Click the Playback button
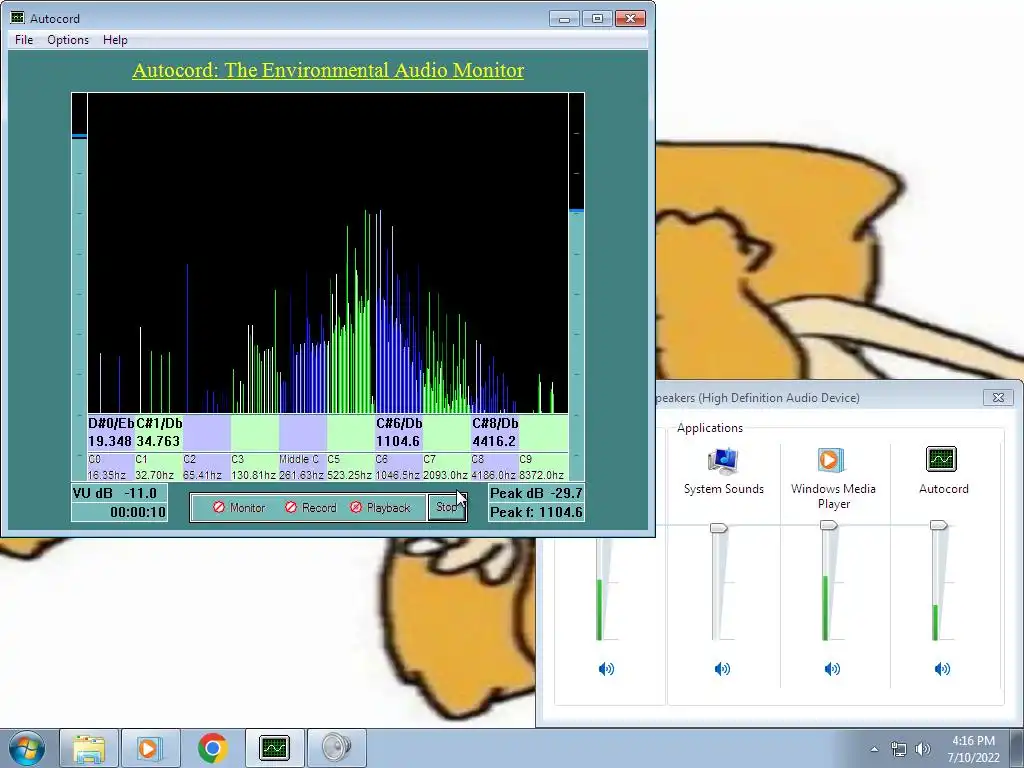1024x768 pixels. pyautogui.click(x=380, y=507)
